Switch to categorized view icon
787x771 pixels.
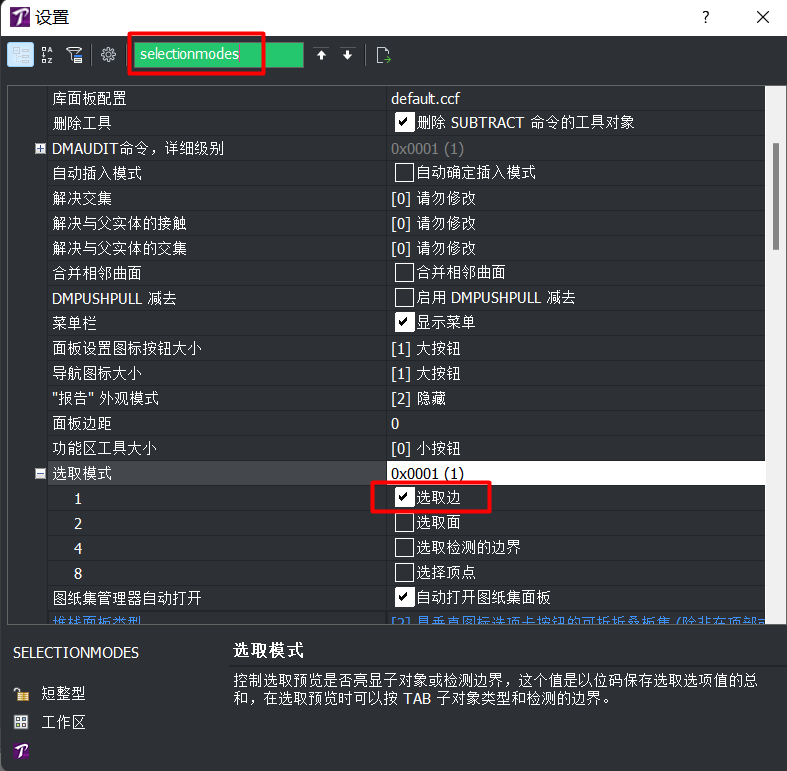(21, 55)
